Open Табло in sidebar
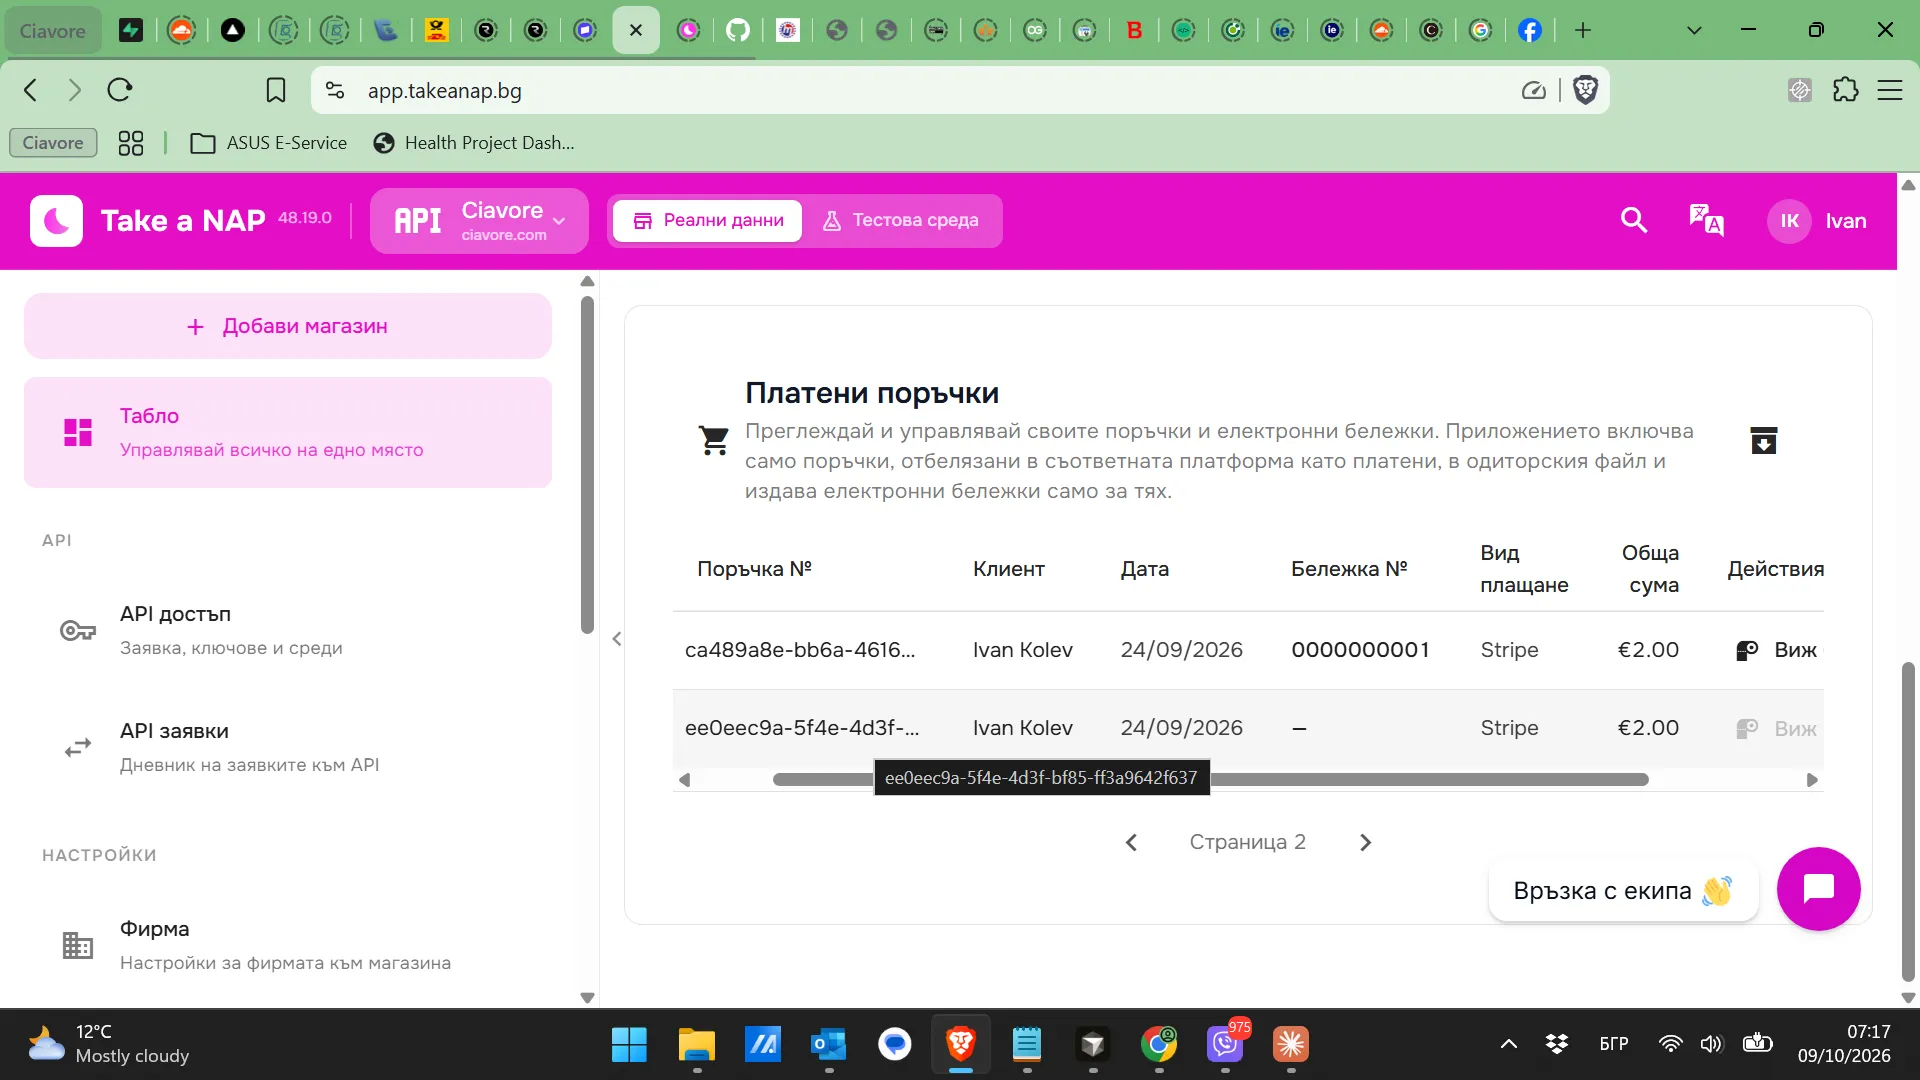This screenshot has width=1920, height=1080. coord(288,432)
